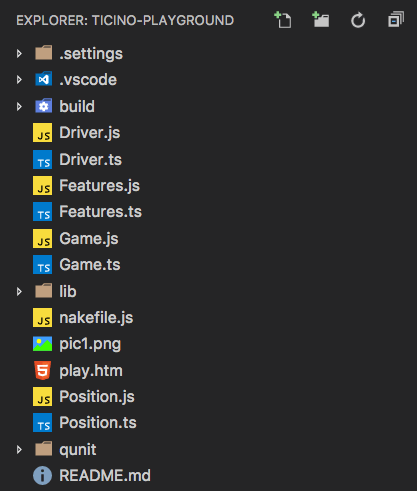Open the play.htm file

[x=91, y=371]
